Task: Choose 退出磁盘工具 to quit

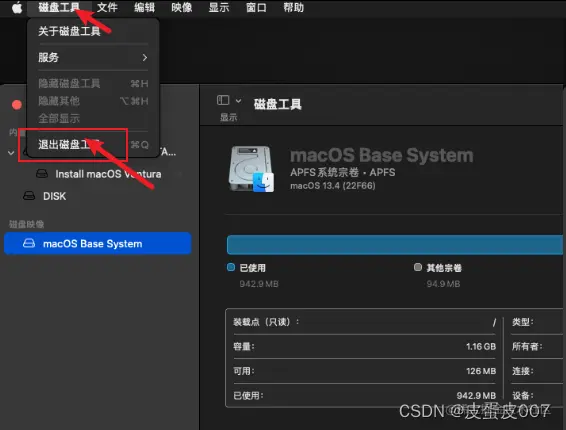Action: click(93, 145)
